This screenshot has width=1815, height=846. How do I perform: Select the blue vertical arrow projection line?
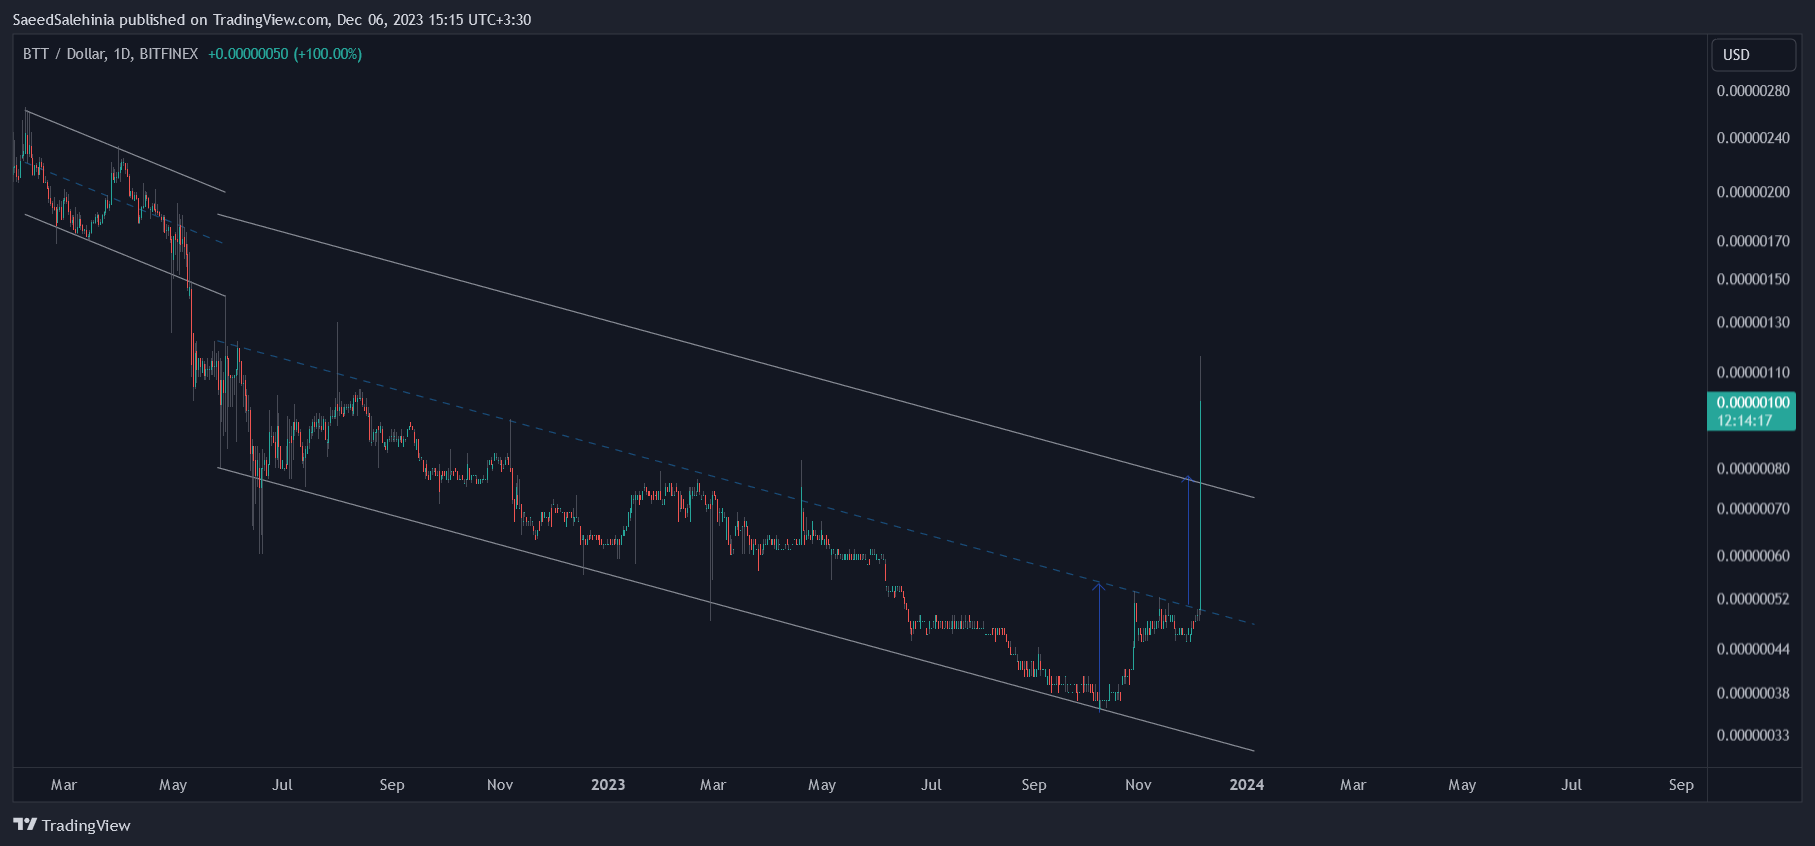[x=1188, y=540]
